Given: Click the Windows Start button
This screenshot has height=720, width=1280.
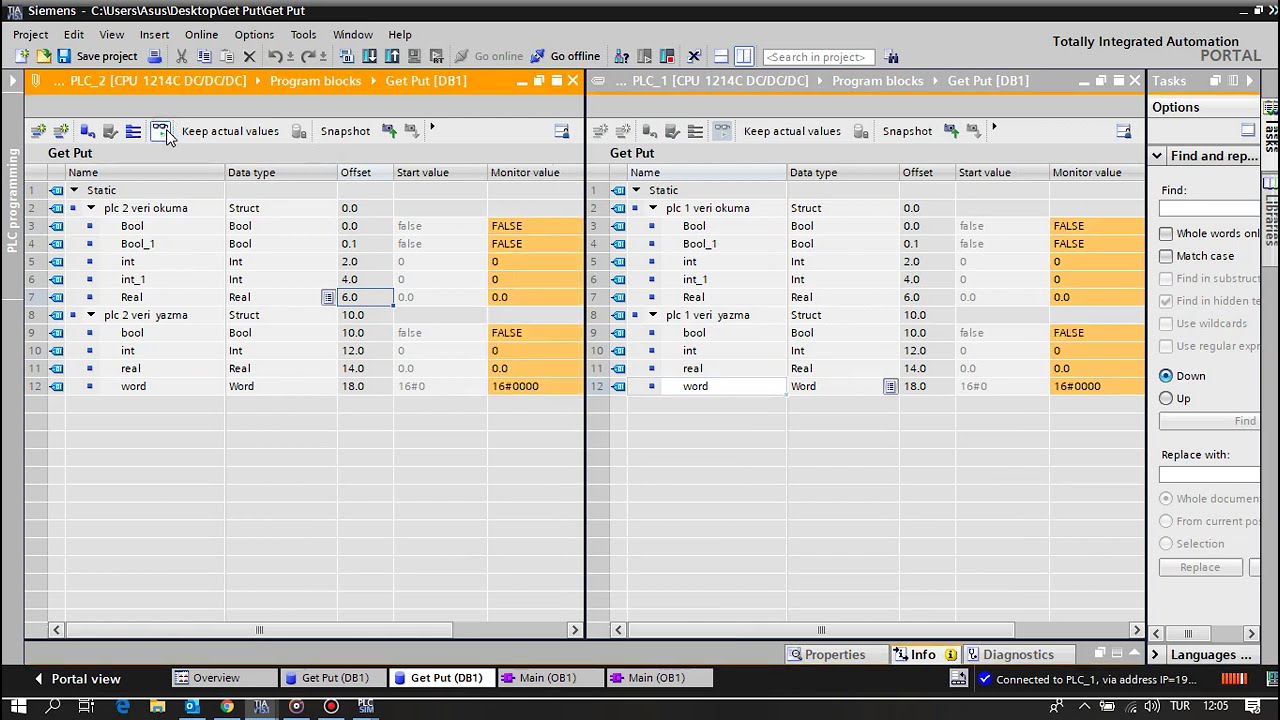Looking at the screenshot, I should [x=18, y=707].
